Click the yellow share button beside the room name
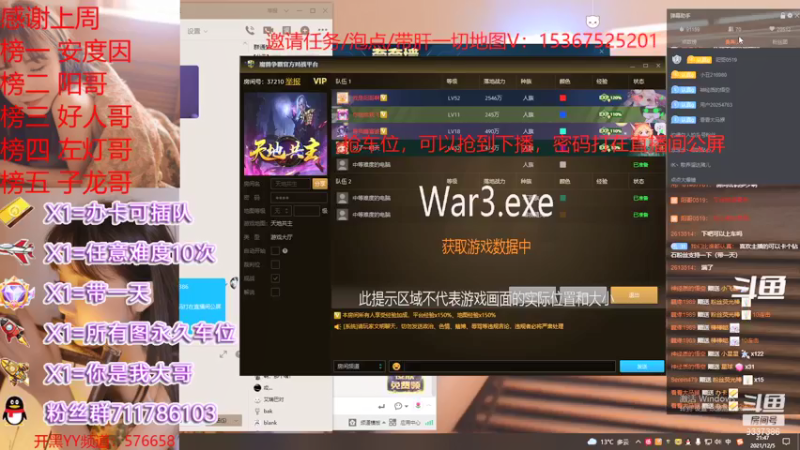The height and width of the screenshot is (450, 800). [x=319, y=184]
